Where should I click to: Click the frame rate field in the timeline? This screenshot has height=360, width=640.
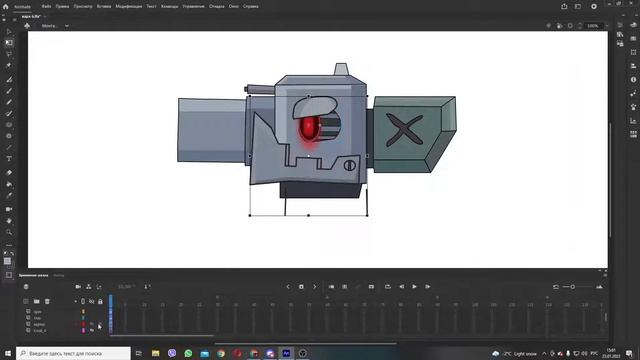[x=126, y=287]
